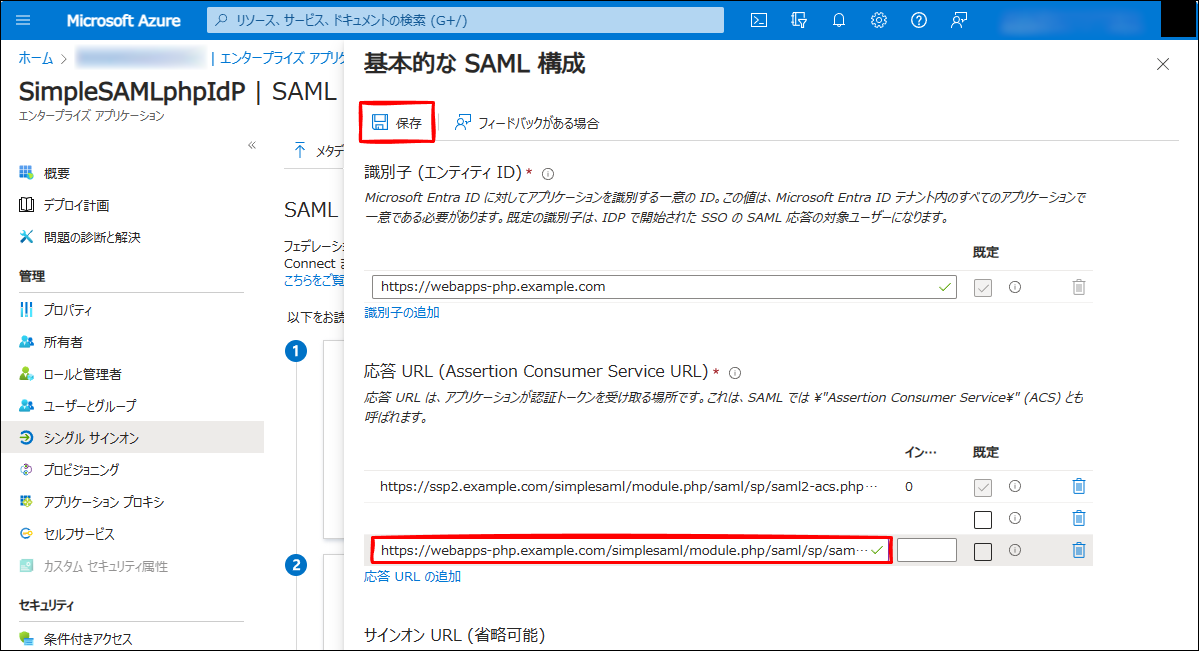Delete the ssp2.example.com reply URL

pos(1078,486)
